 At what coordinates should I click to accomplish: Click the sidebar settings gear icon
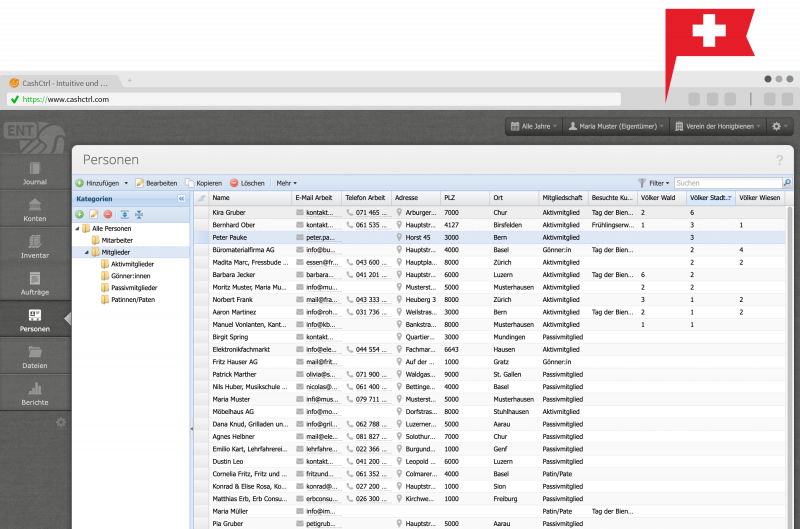pos(61,422)
